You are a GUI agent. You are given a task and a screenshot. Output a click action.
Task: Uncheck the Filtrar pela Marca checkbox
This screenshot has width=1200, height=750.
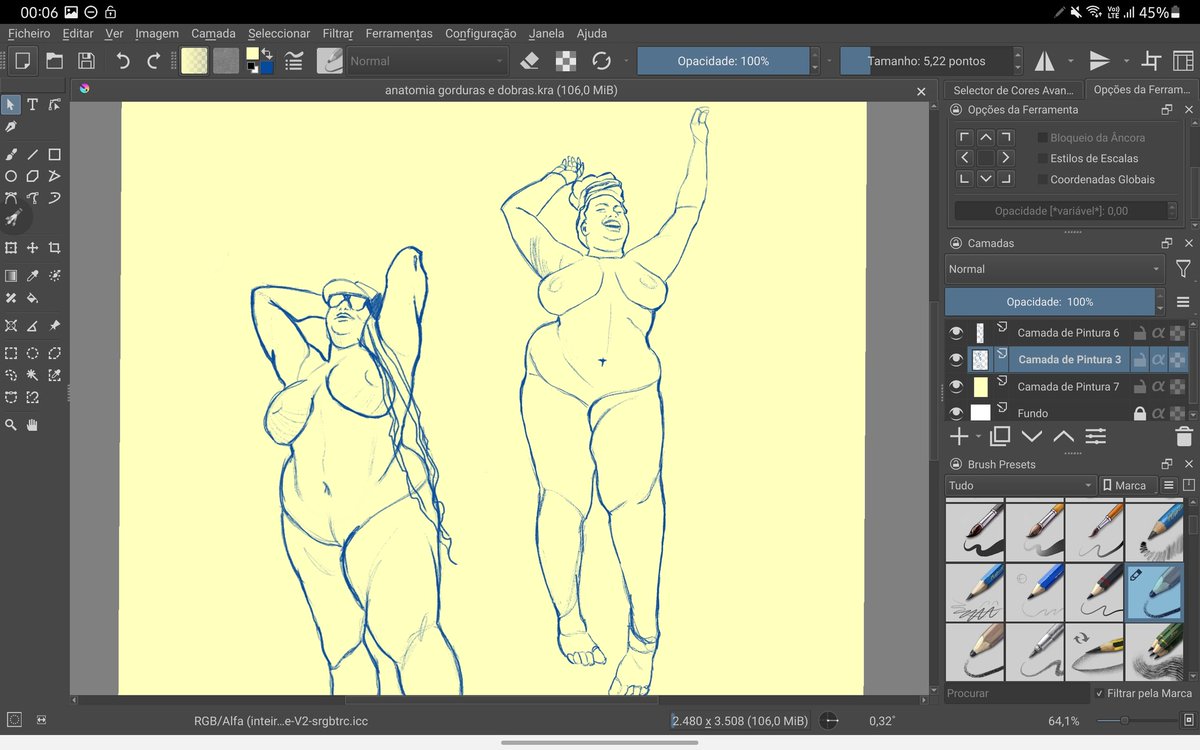click(x=1100, y=693)
